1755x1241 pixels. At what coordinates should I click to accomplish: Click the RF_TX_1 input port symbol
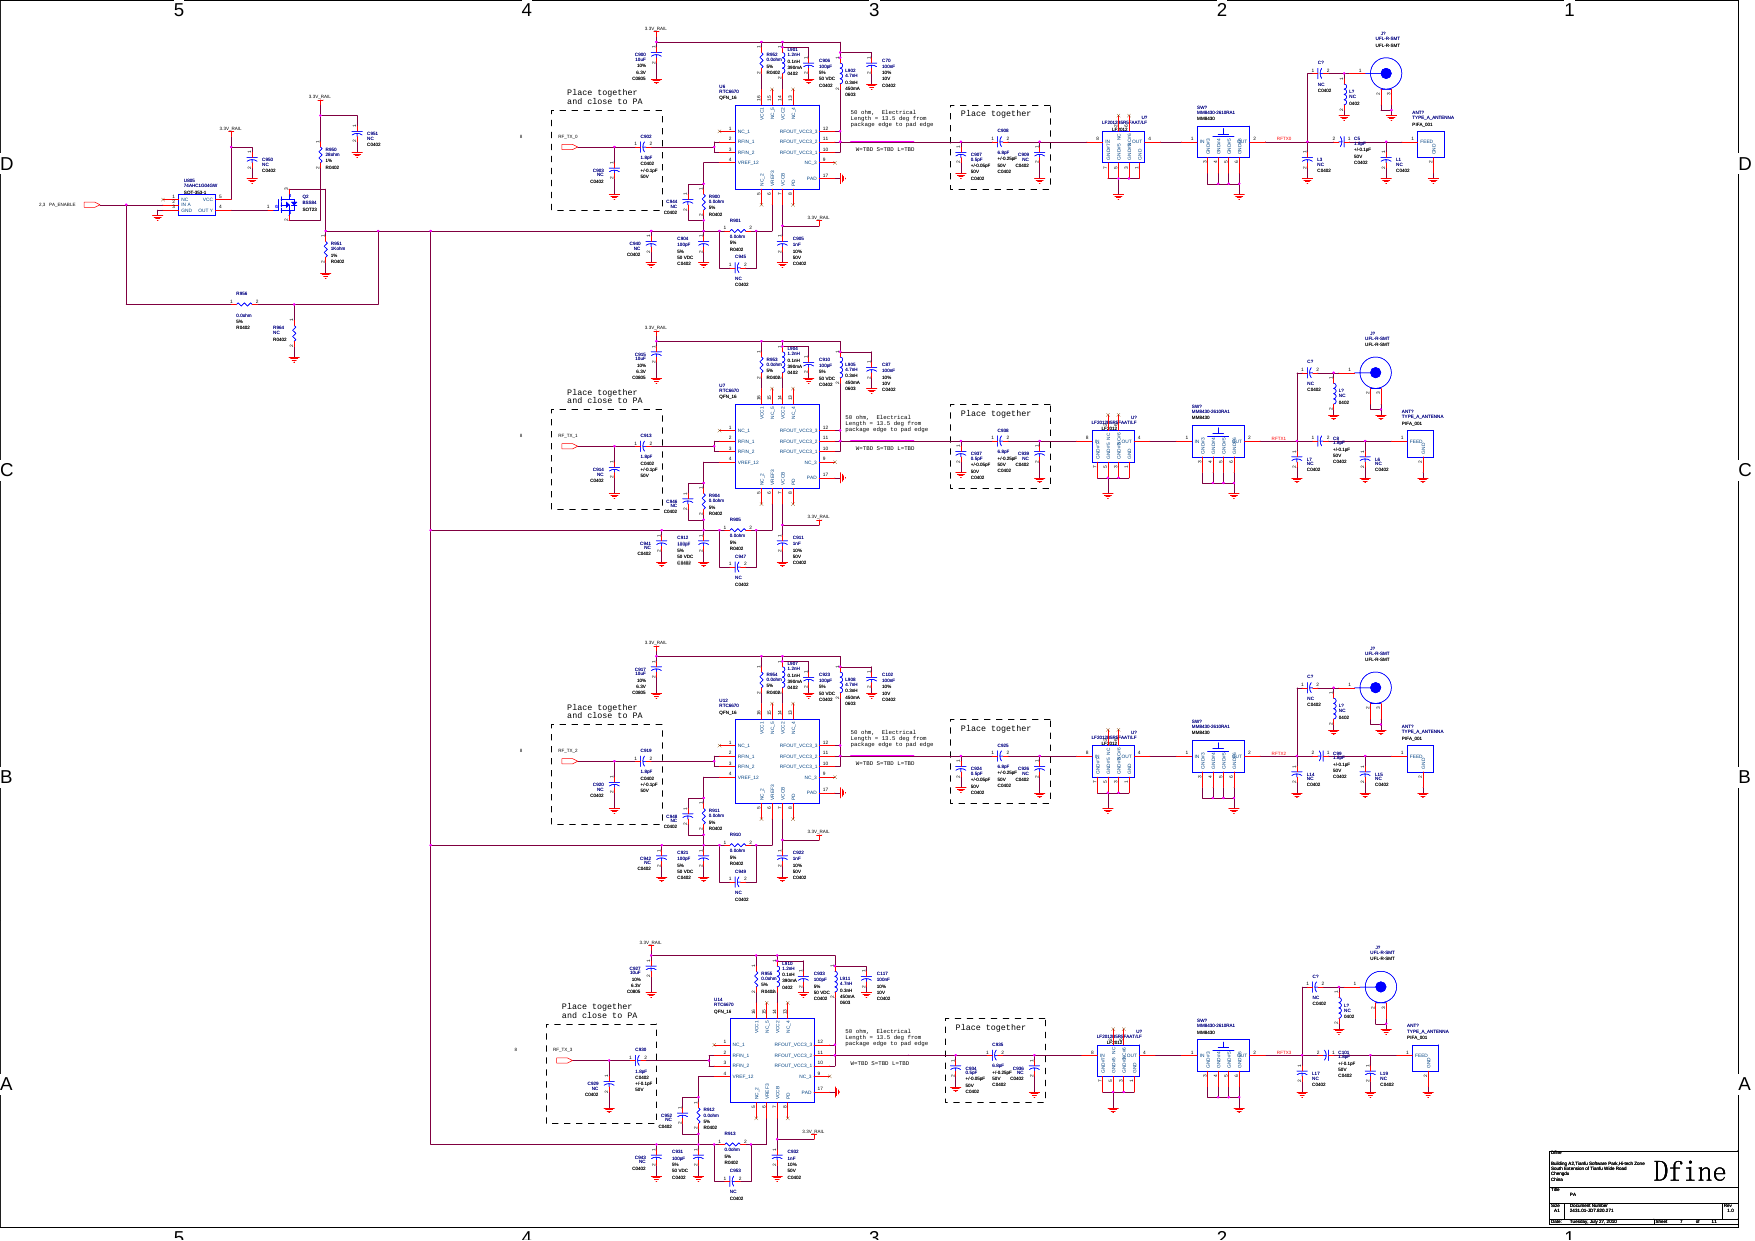pos(570,446)
